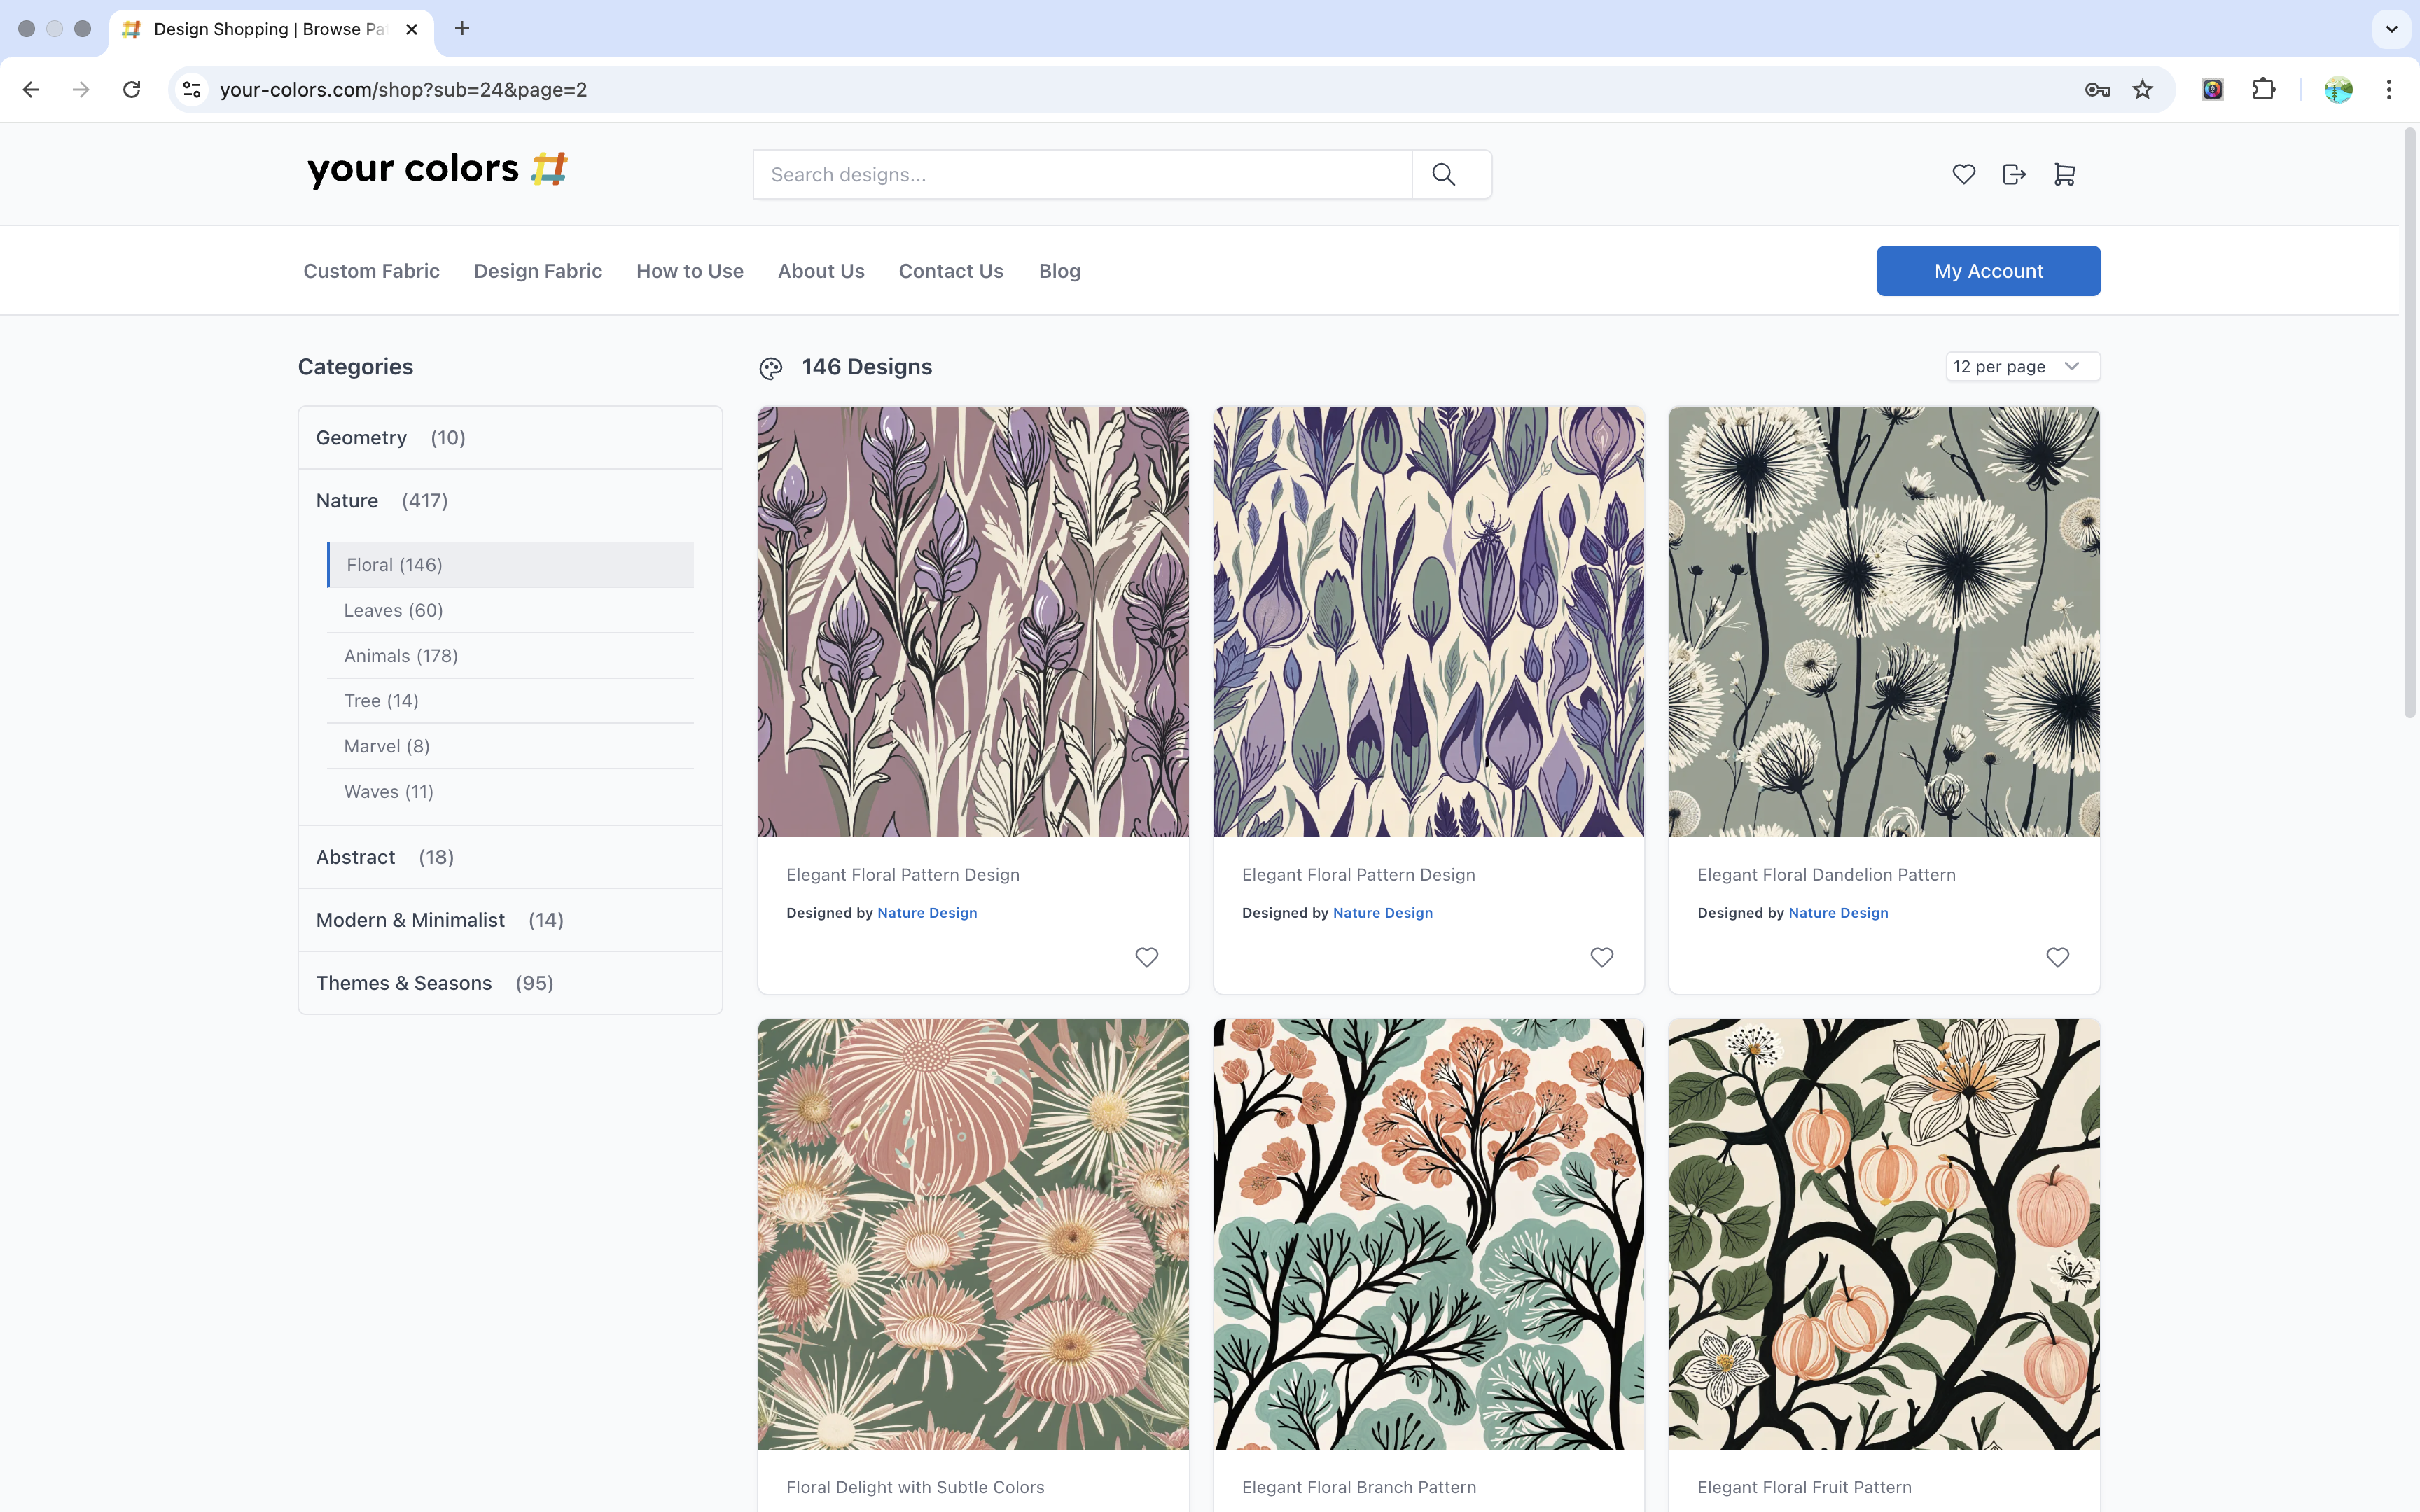Bookmark the page using the star icon
Viewport: 2420px width, 1512px height.
(x=2141, y=89)
